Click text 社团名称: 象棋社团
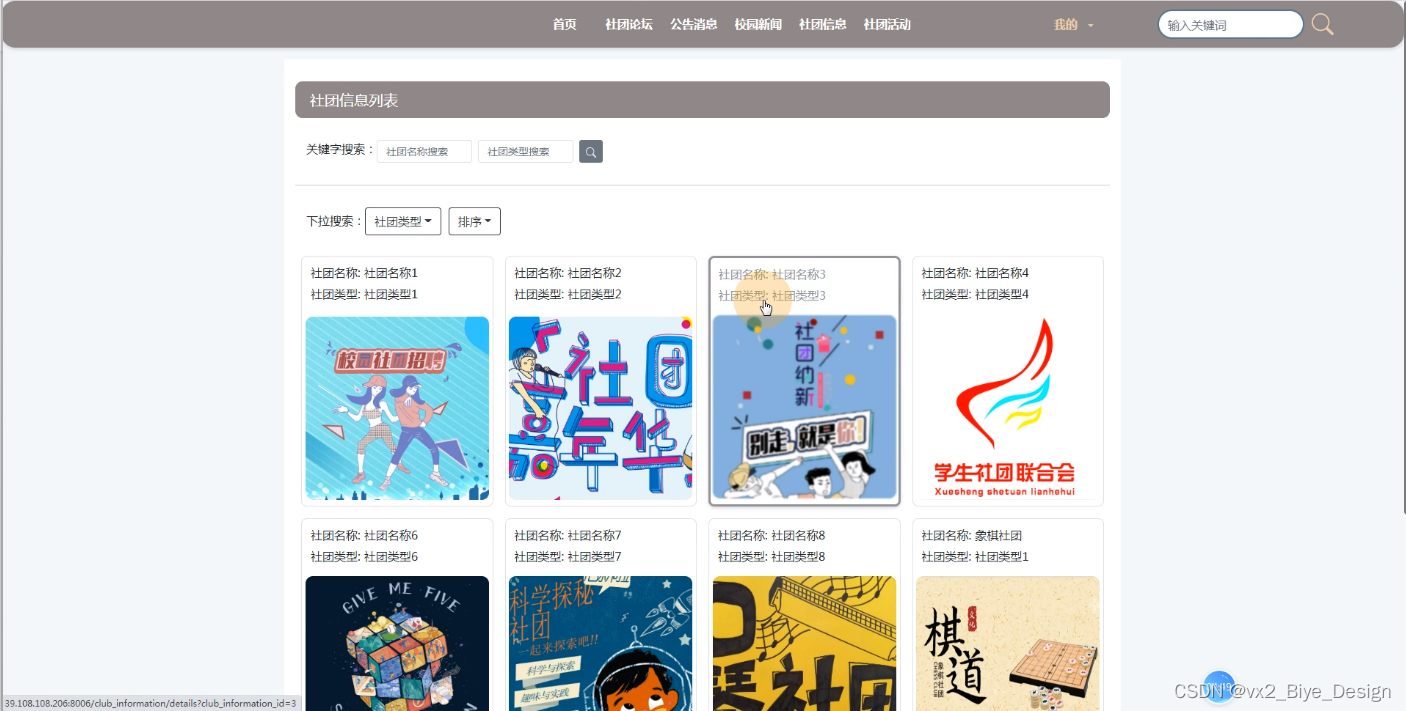This screenshot has height=711, width=1406. 972,536
